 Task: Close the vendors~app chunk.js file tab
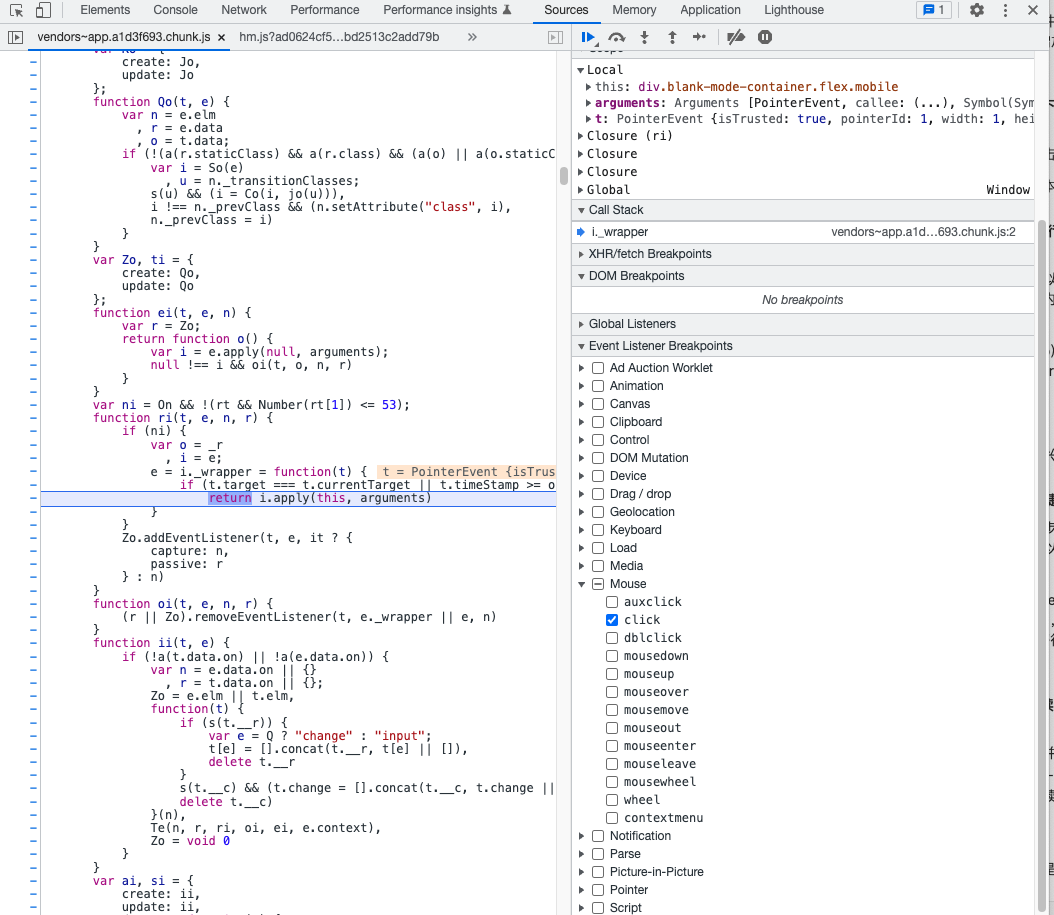[x=221, y=38]
